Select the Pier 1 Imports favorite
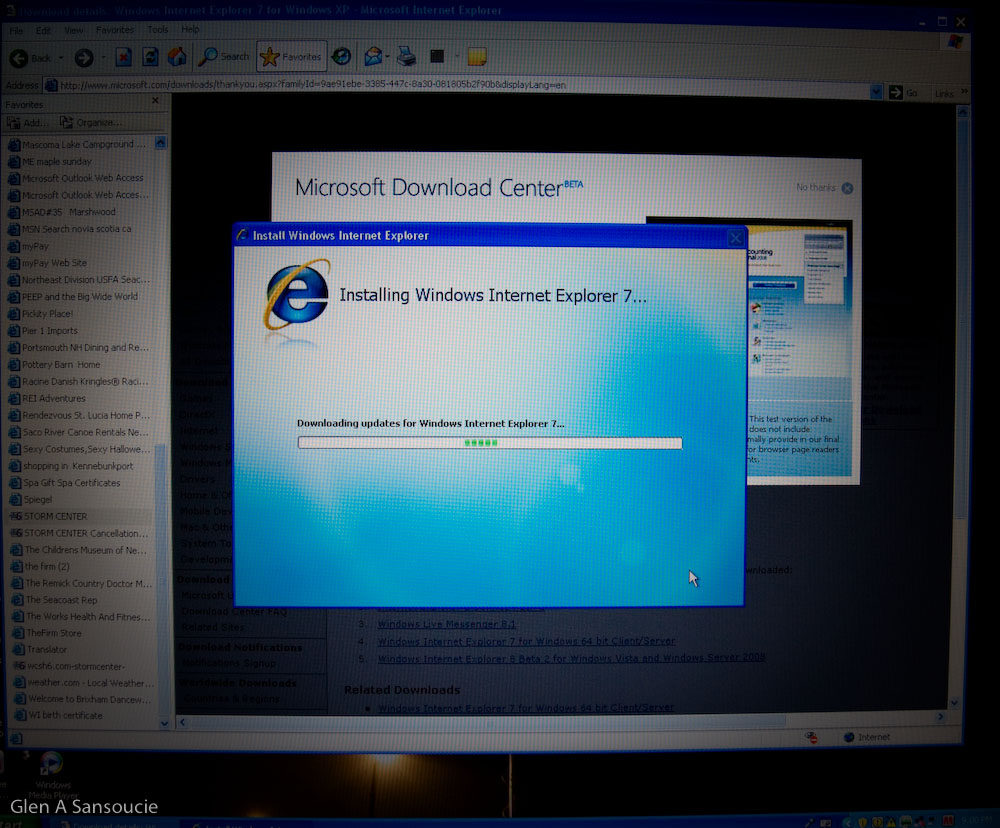1000x828 pixels. (x=50, y=331)
